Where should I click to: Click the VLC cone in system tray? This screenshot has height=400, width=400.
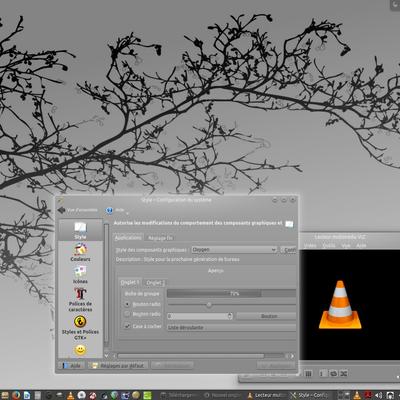pos(357,395)
